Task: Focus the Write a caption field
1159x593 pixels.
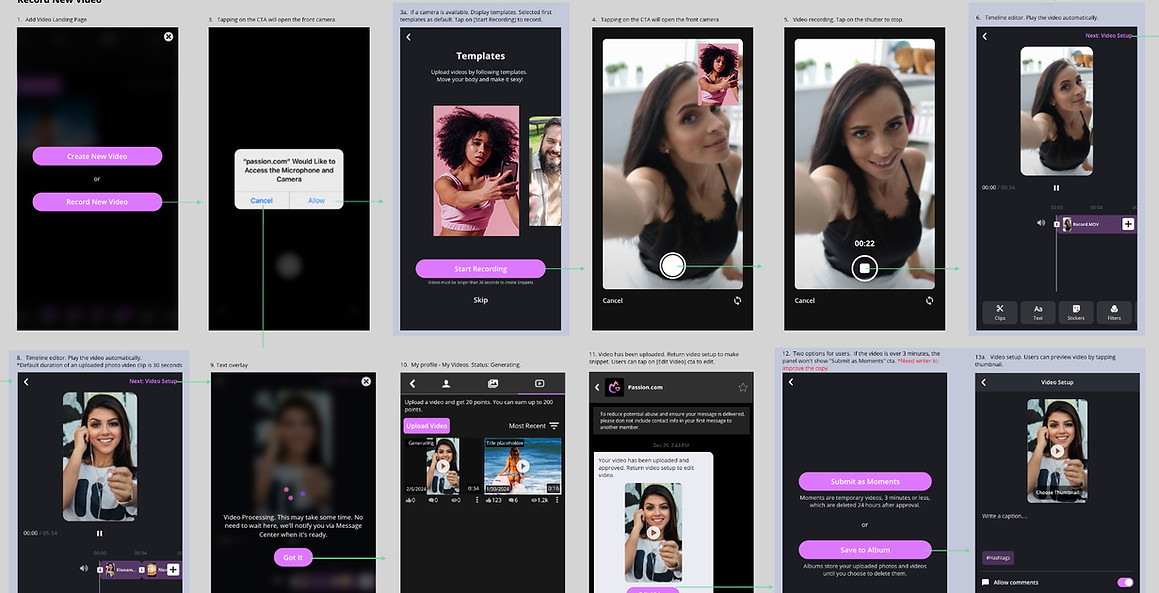Action: [1057, 516]
